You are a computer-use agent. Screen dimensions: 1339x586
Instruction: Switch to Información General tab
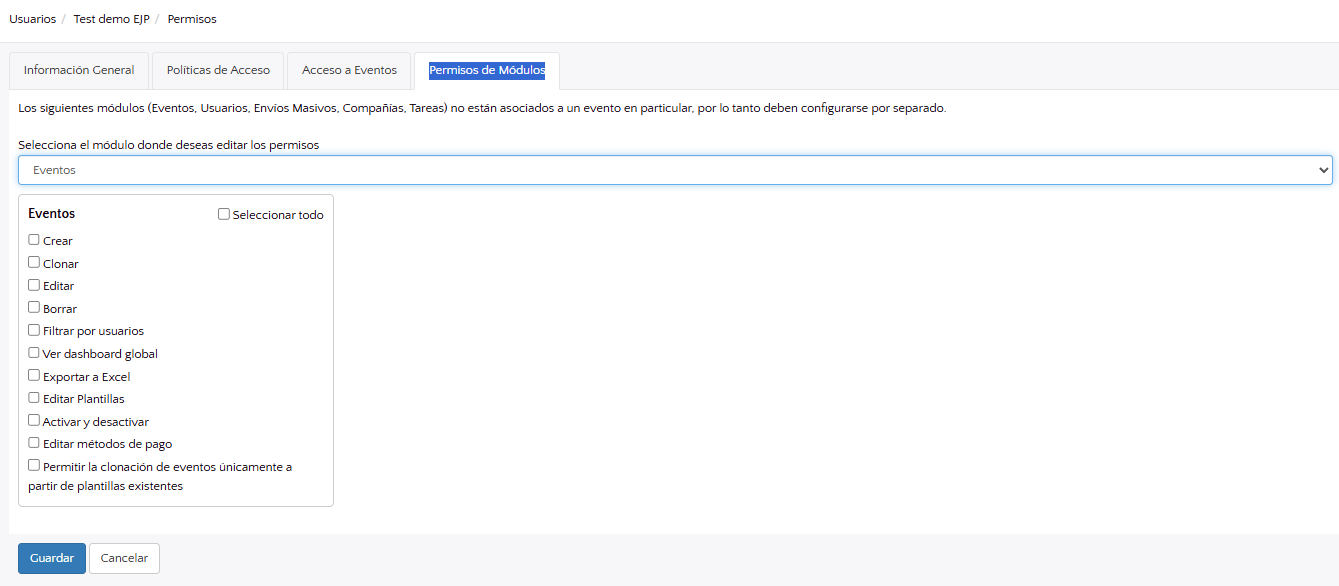pos(79,71)
